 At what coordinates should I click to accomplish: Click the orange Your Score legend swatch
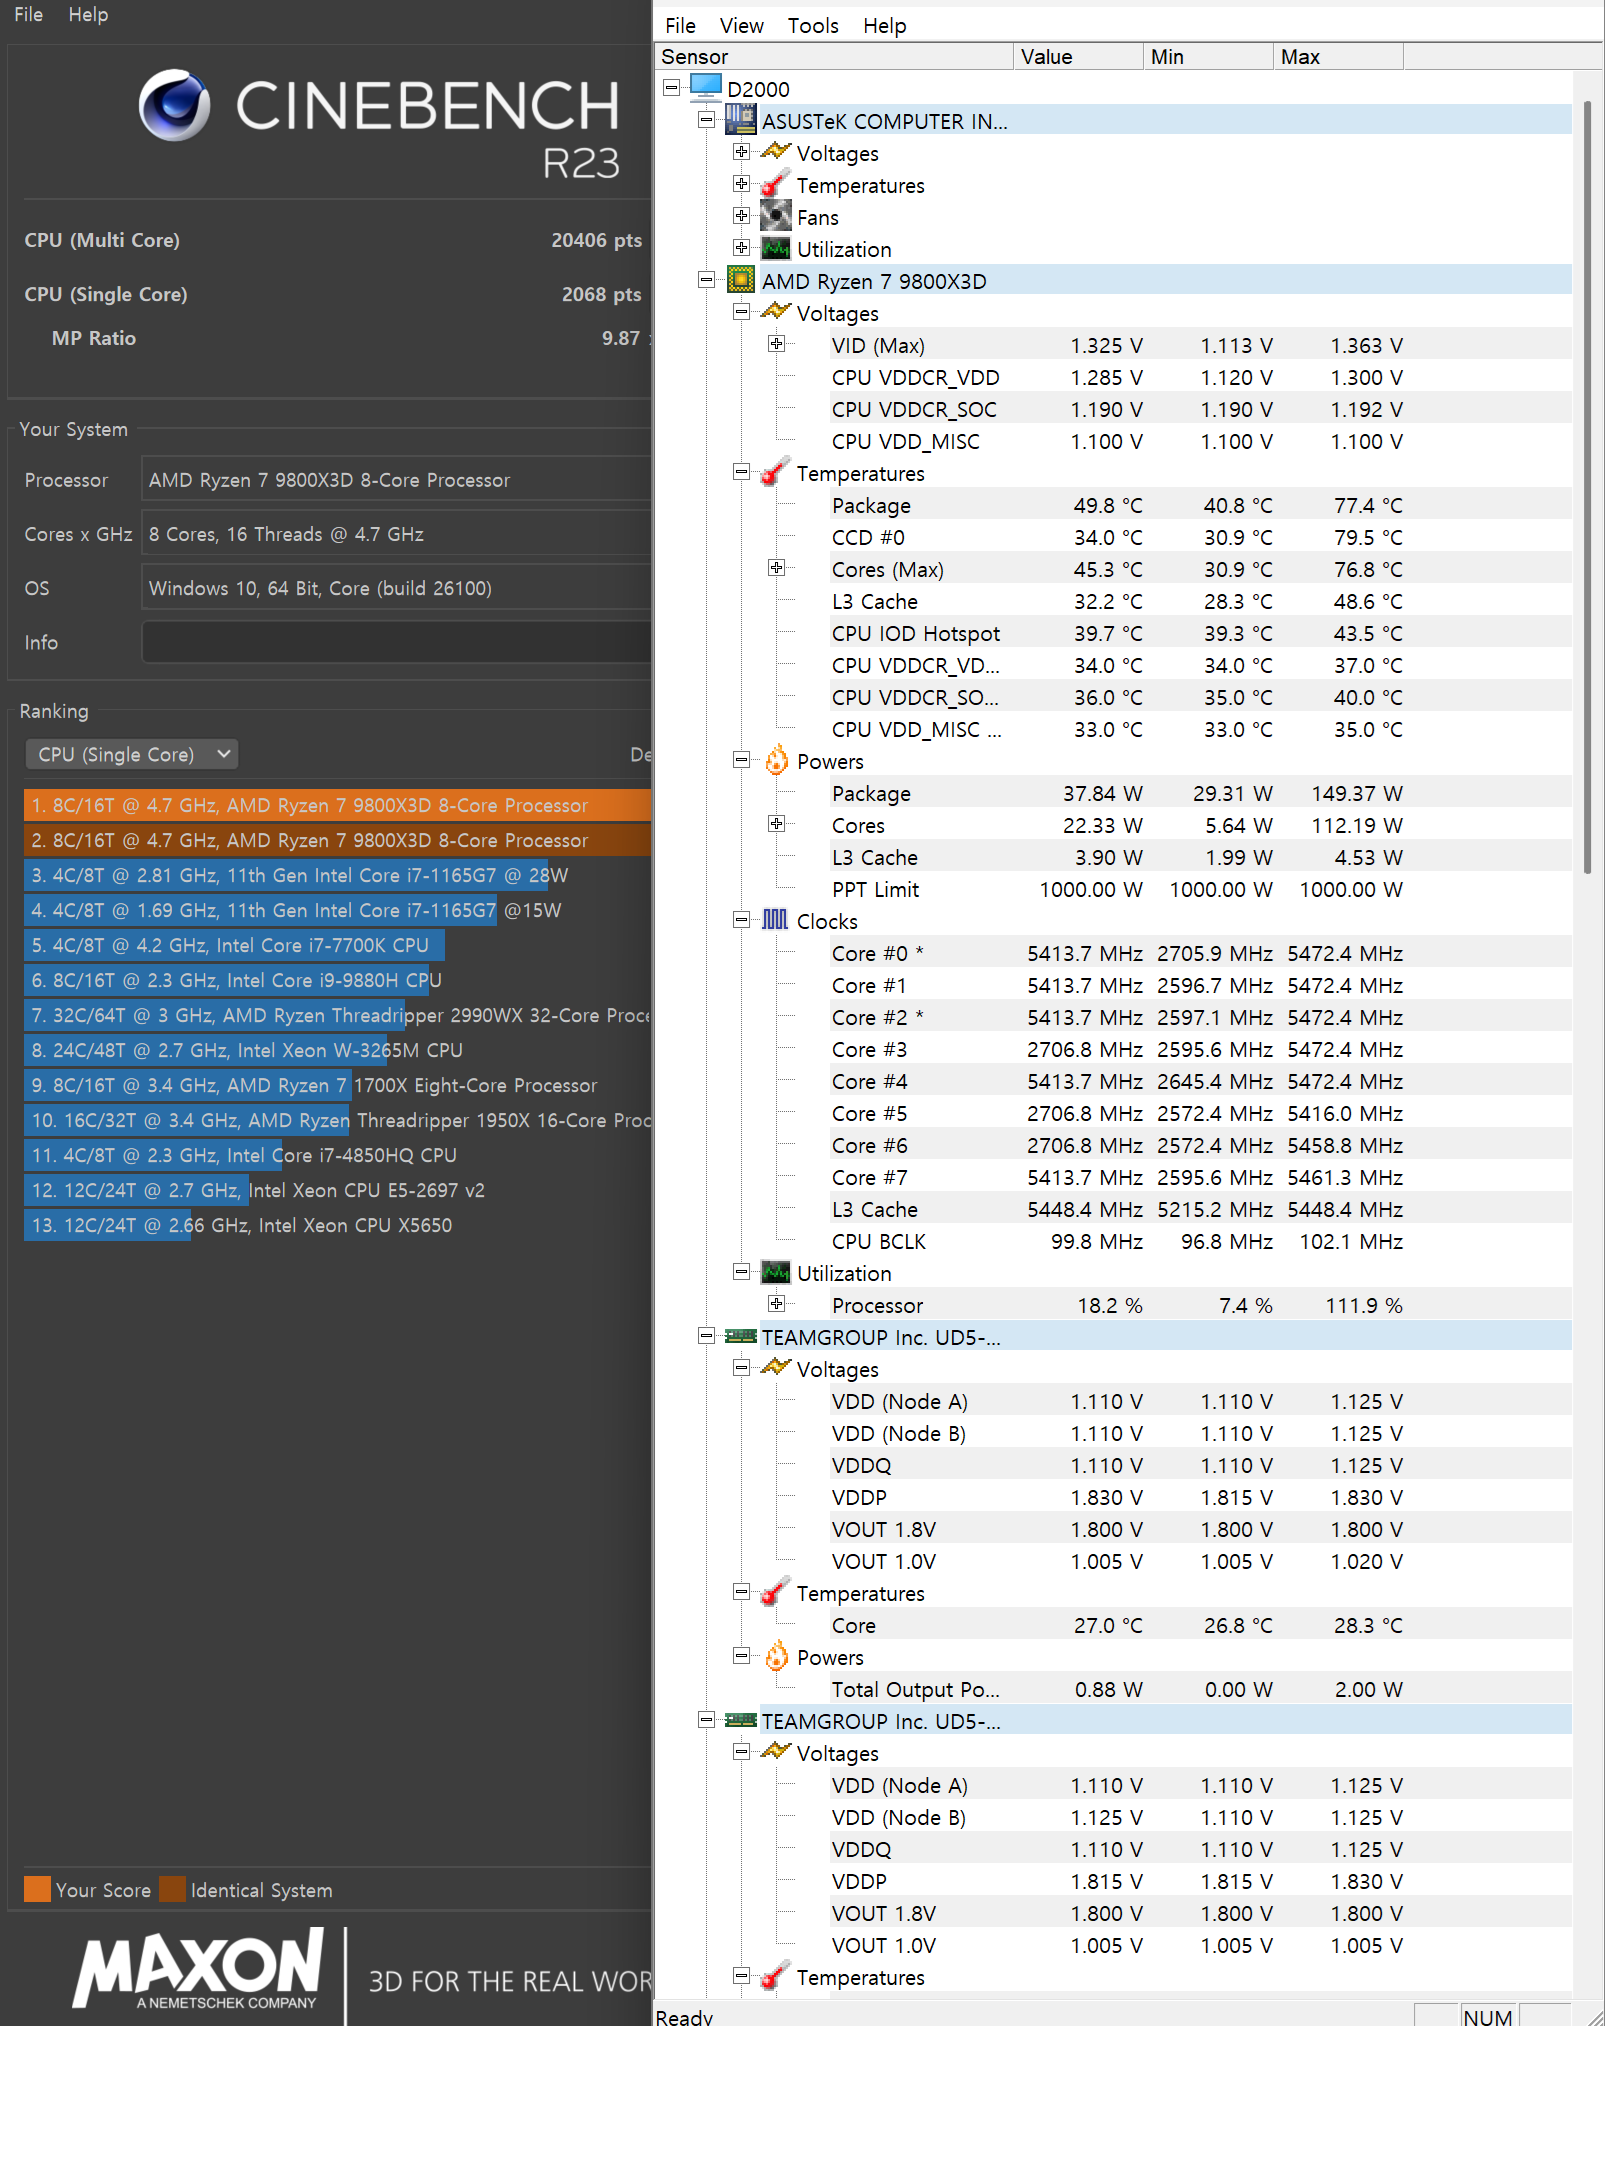click(37, 1889)
